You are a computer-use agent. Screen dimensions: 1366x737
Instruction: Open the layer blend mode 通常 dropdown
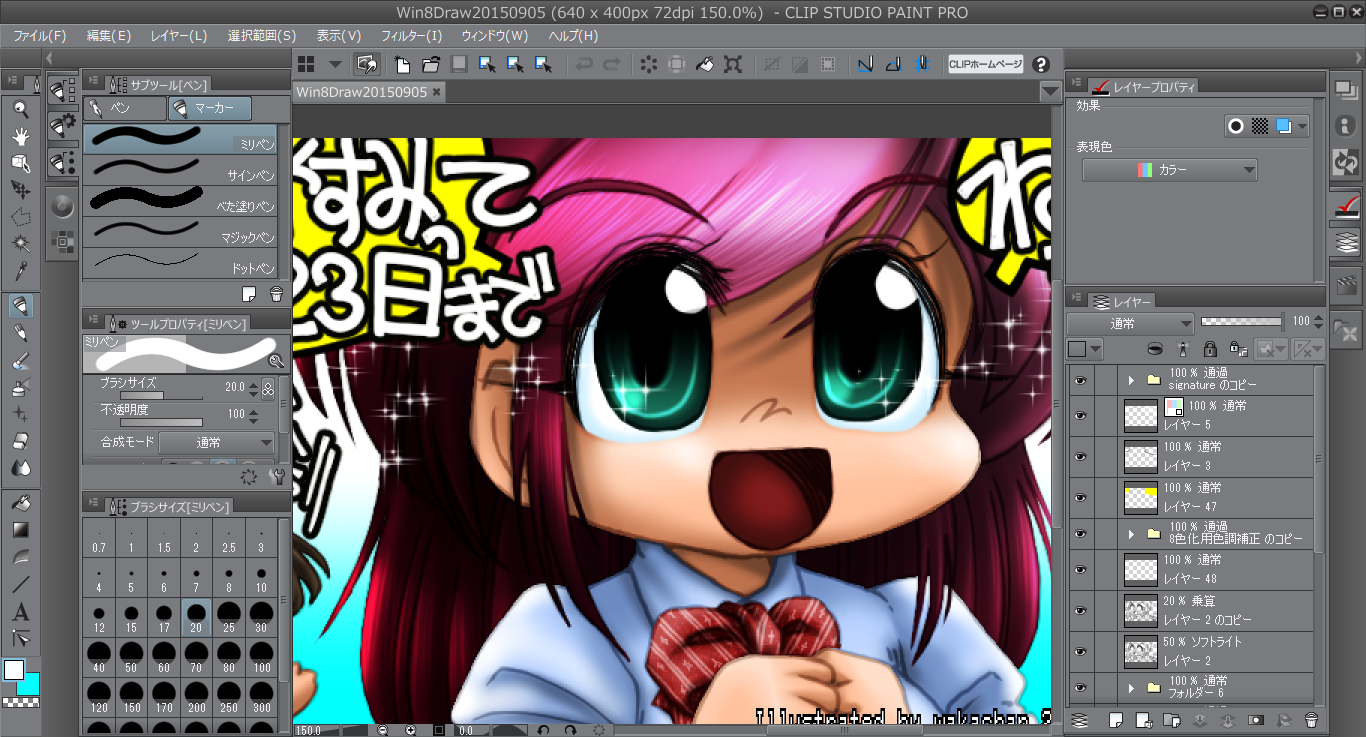pos(1130,323)
